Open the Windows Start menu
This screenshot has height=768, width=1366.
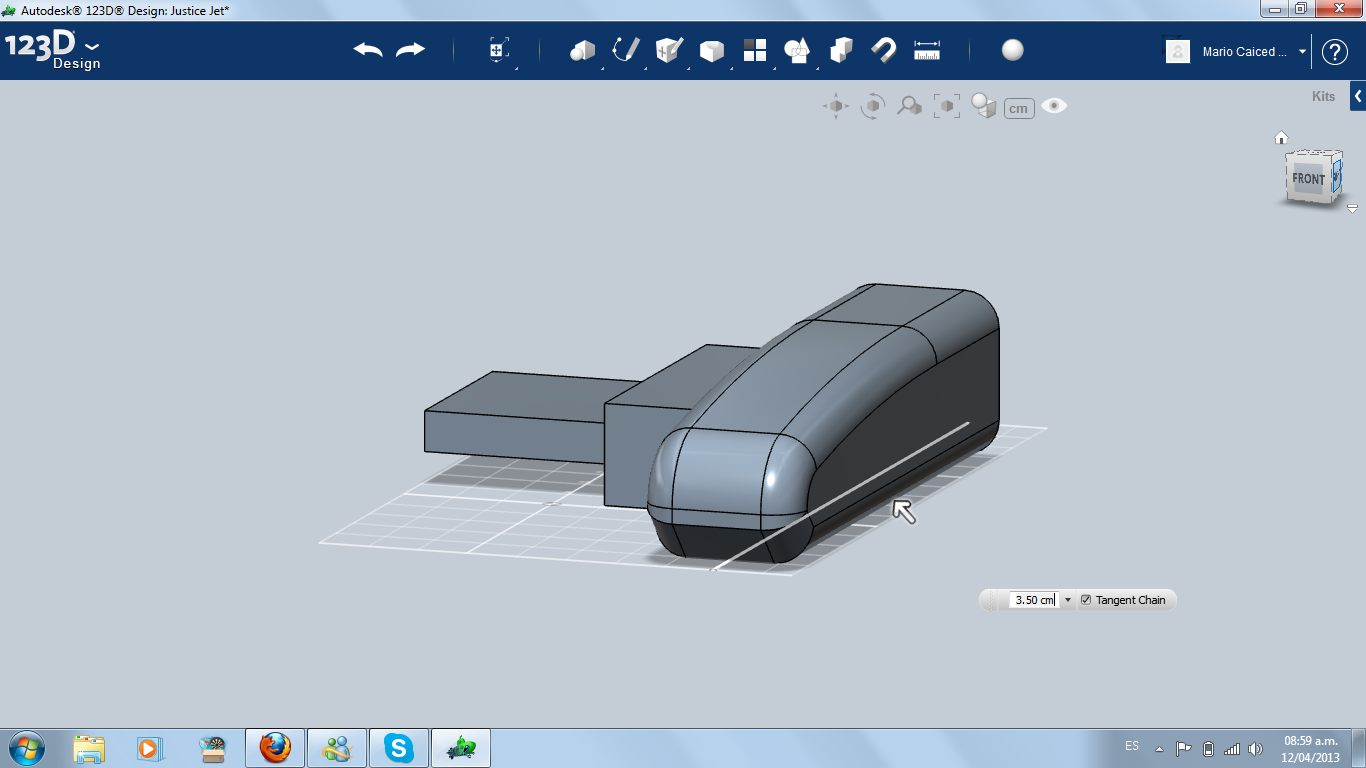[x=26, y=747]
